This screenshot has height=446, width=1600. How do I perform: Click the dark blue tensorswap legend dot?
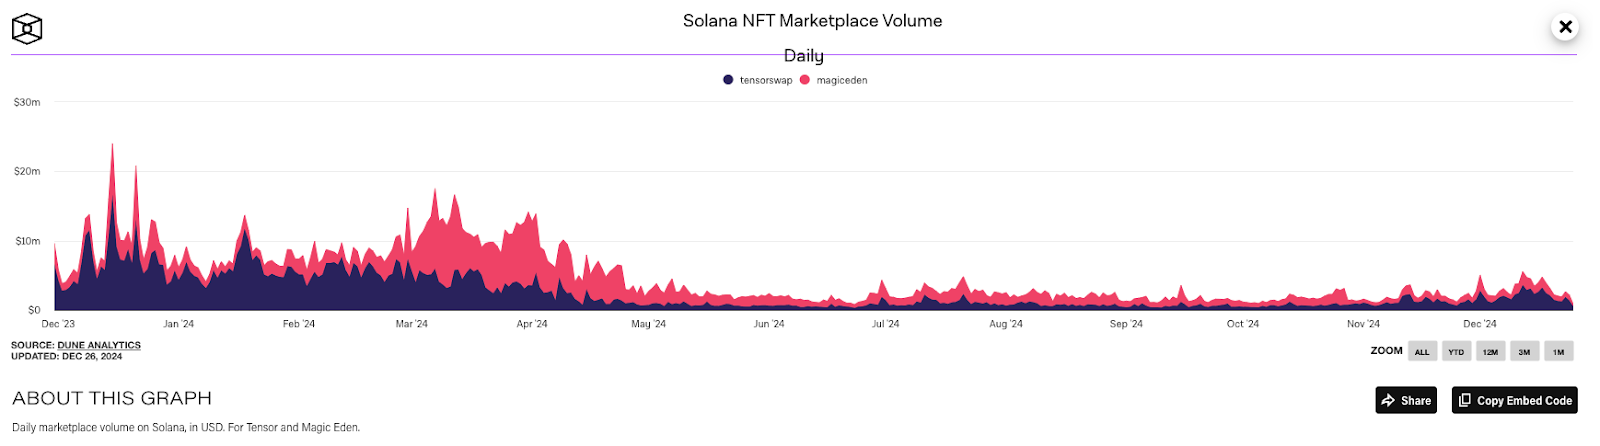(x=728, y=80)
